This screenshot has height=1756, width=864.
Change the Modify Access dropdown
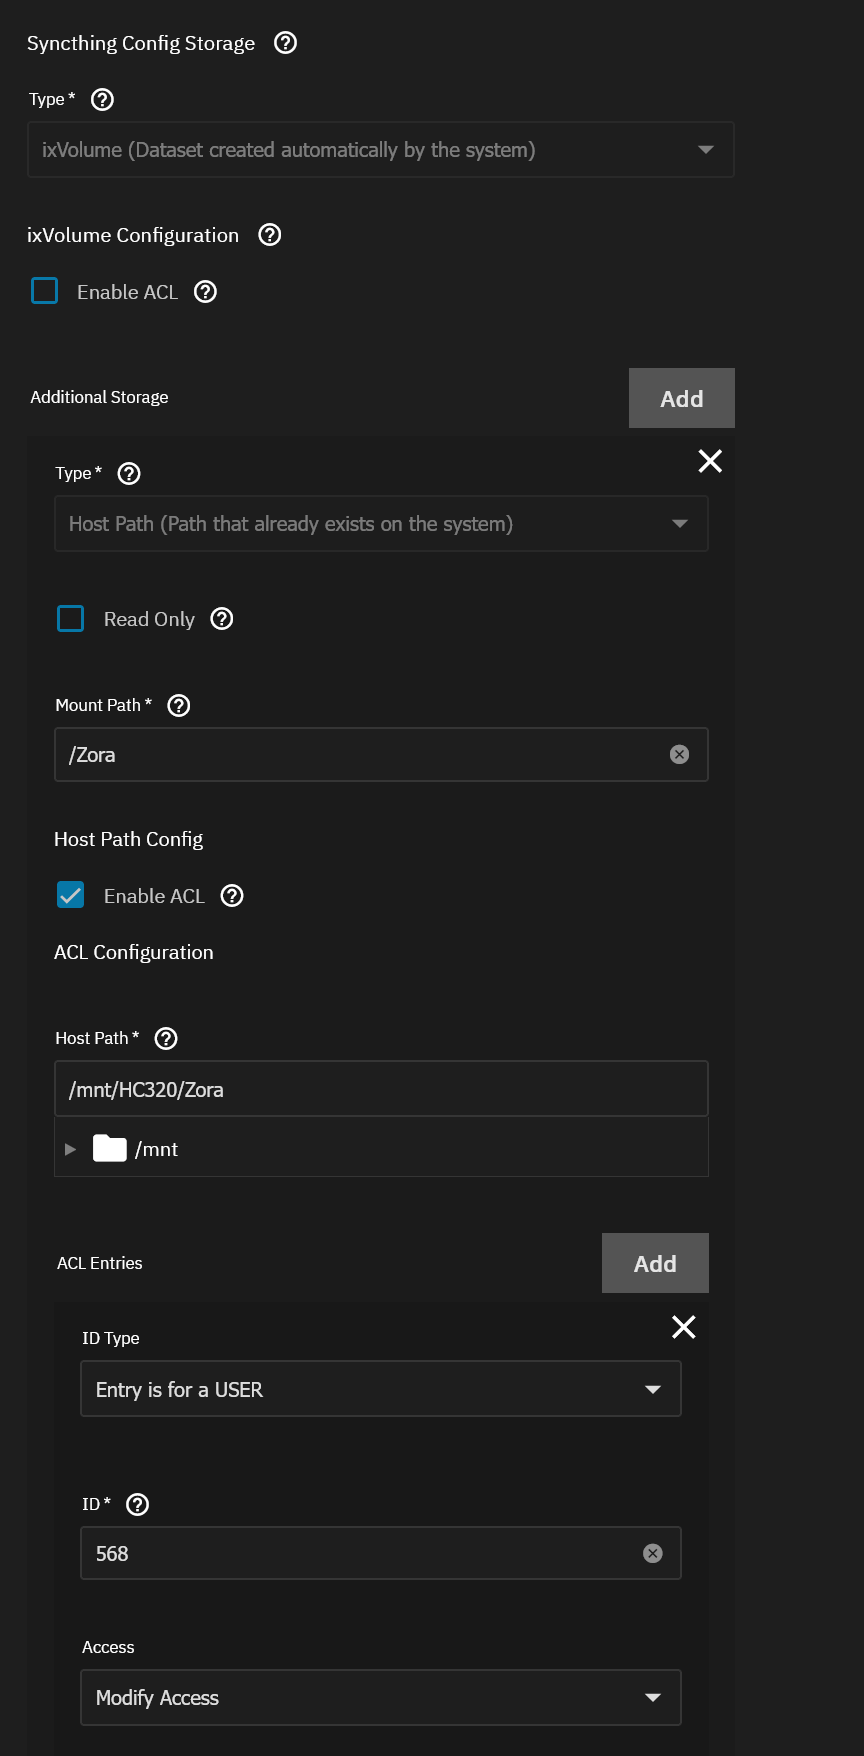pos(381,1697)
